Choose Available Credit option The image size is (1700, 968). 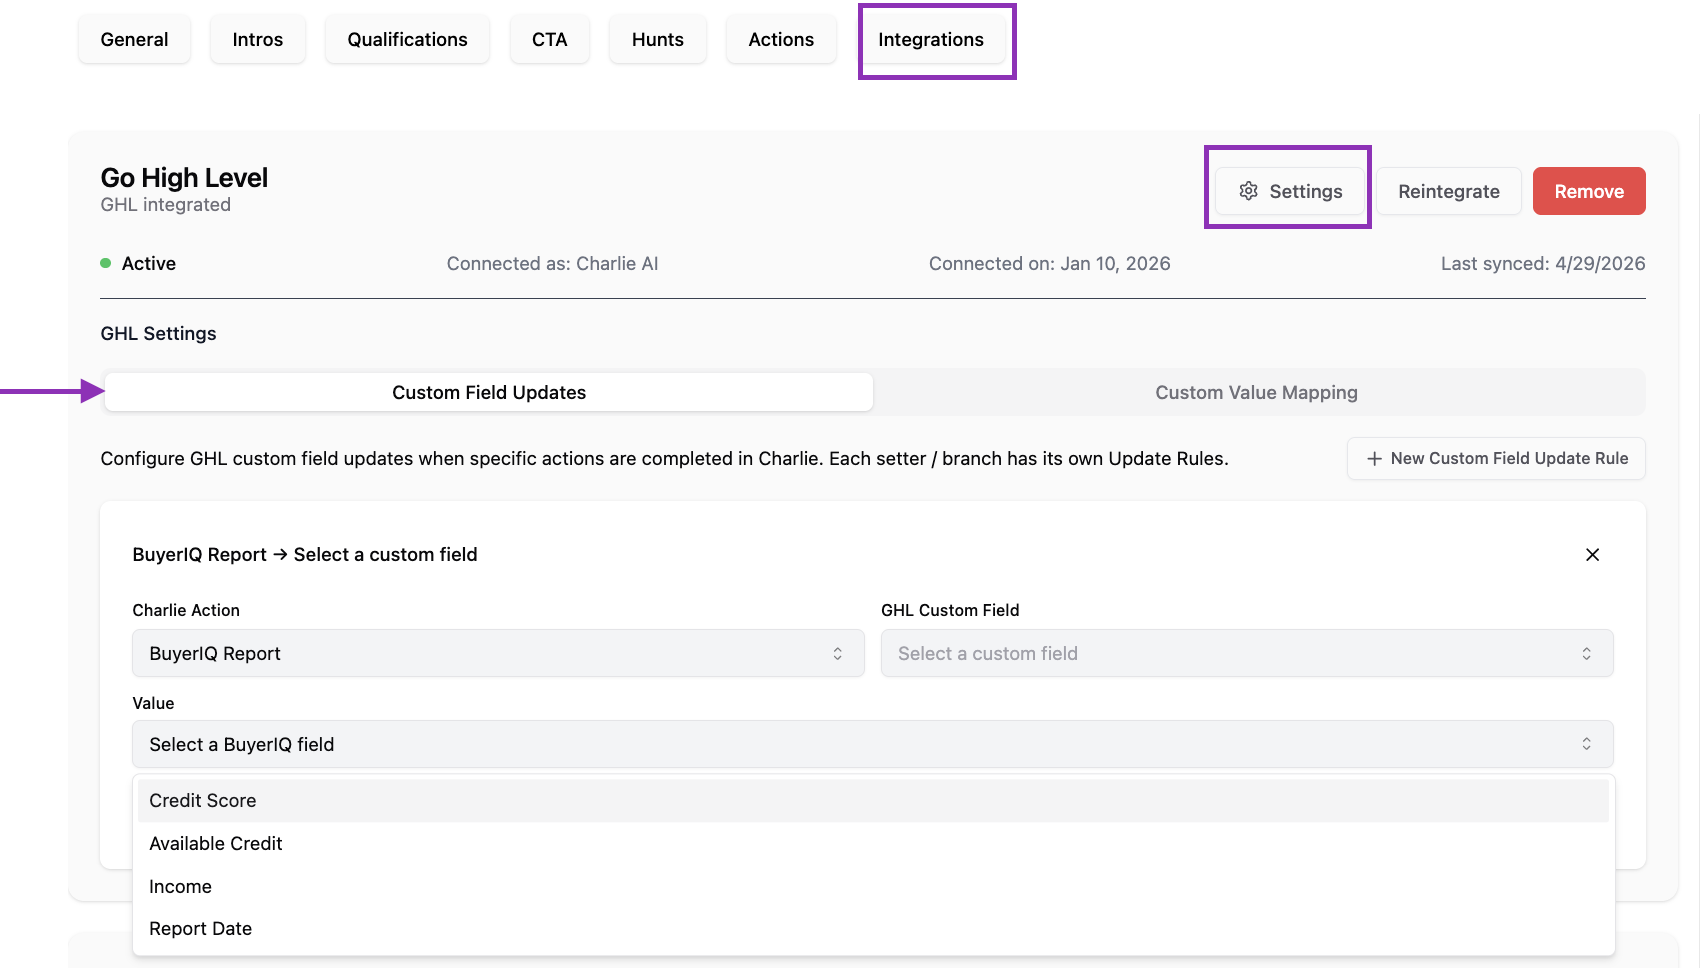873,844
